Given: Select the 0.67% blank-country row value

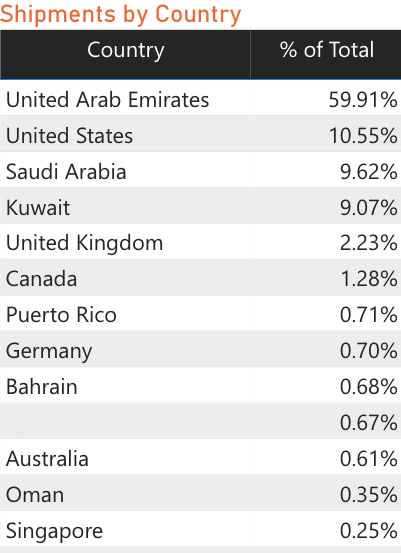Looking at the screenshot, I should pos(326,423).
